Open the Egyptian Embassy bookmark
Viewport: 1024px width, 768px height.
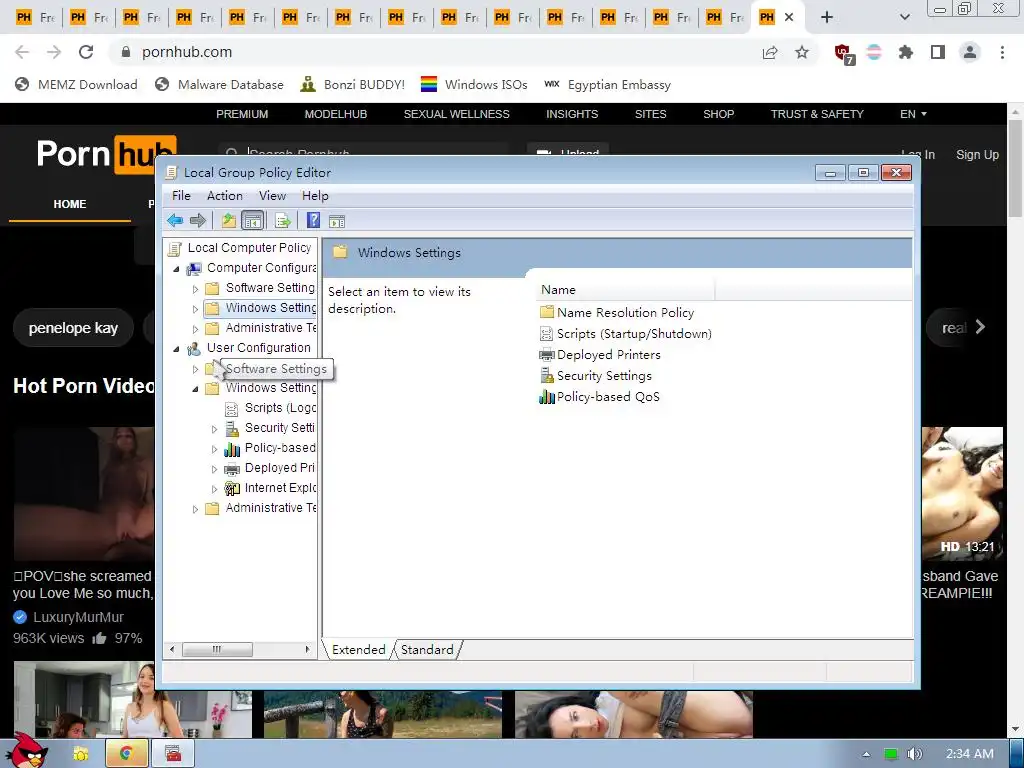[607, 85]
